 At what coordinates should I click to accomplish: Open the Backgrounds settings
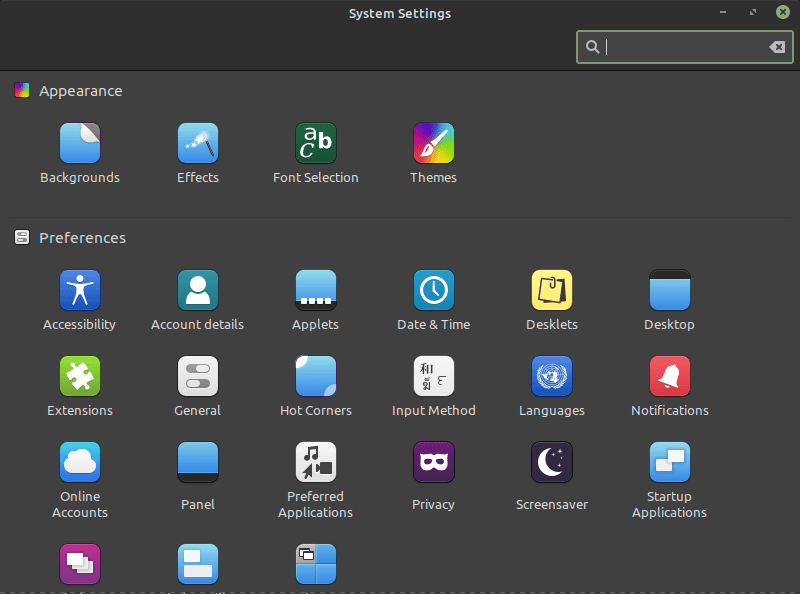pos(80,144)
